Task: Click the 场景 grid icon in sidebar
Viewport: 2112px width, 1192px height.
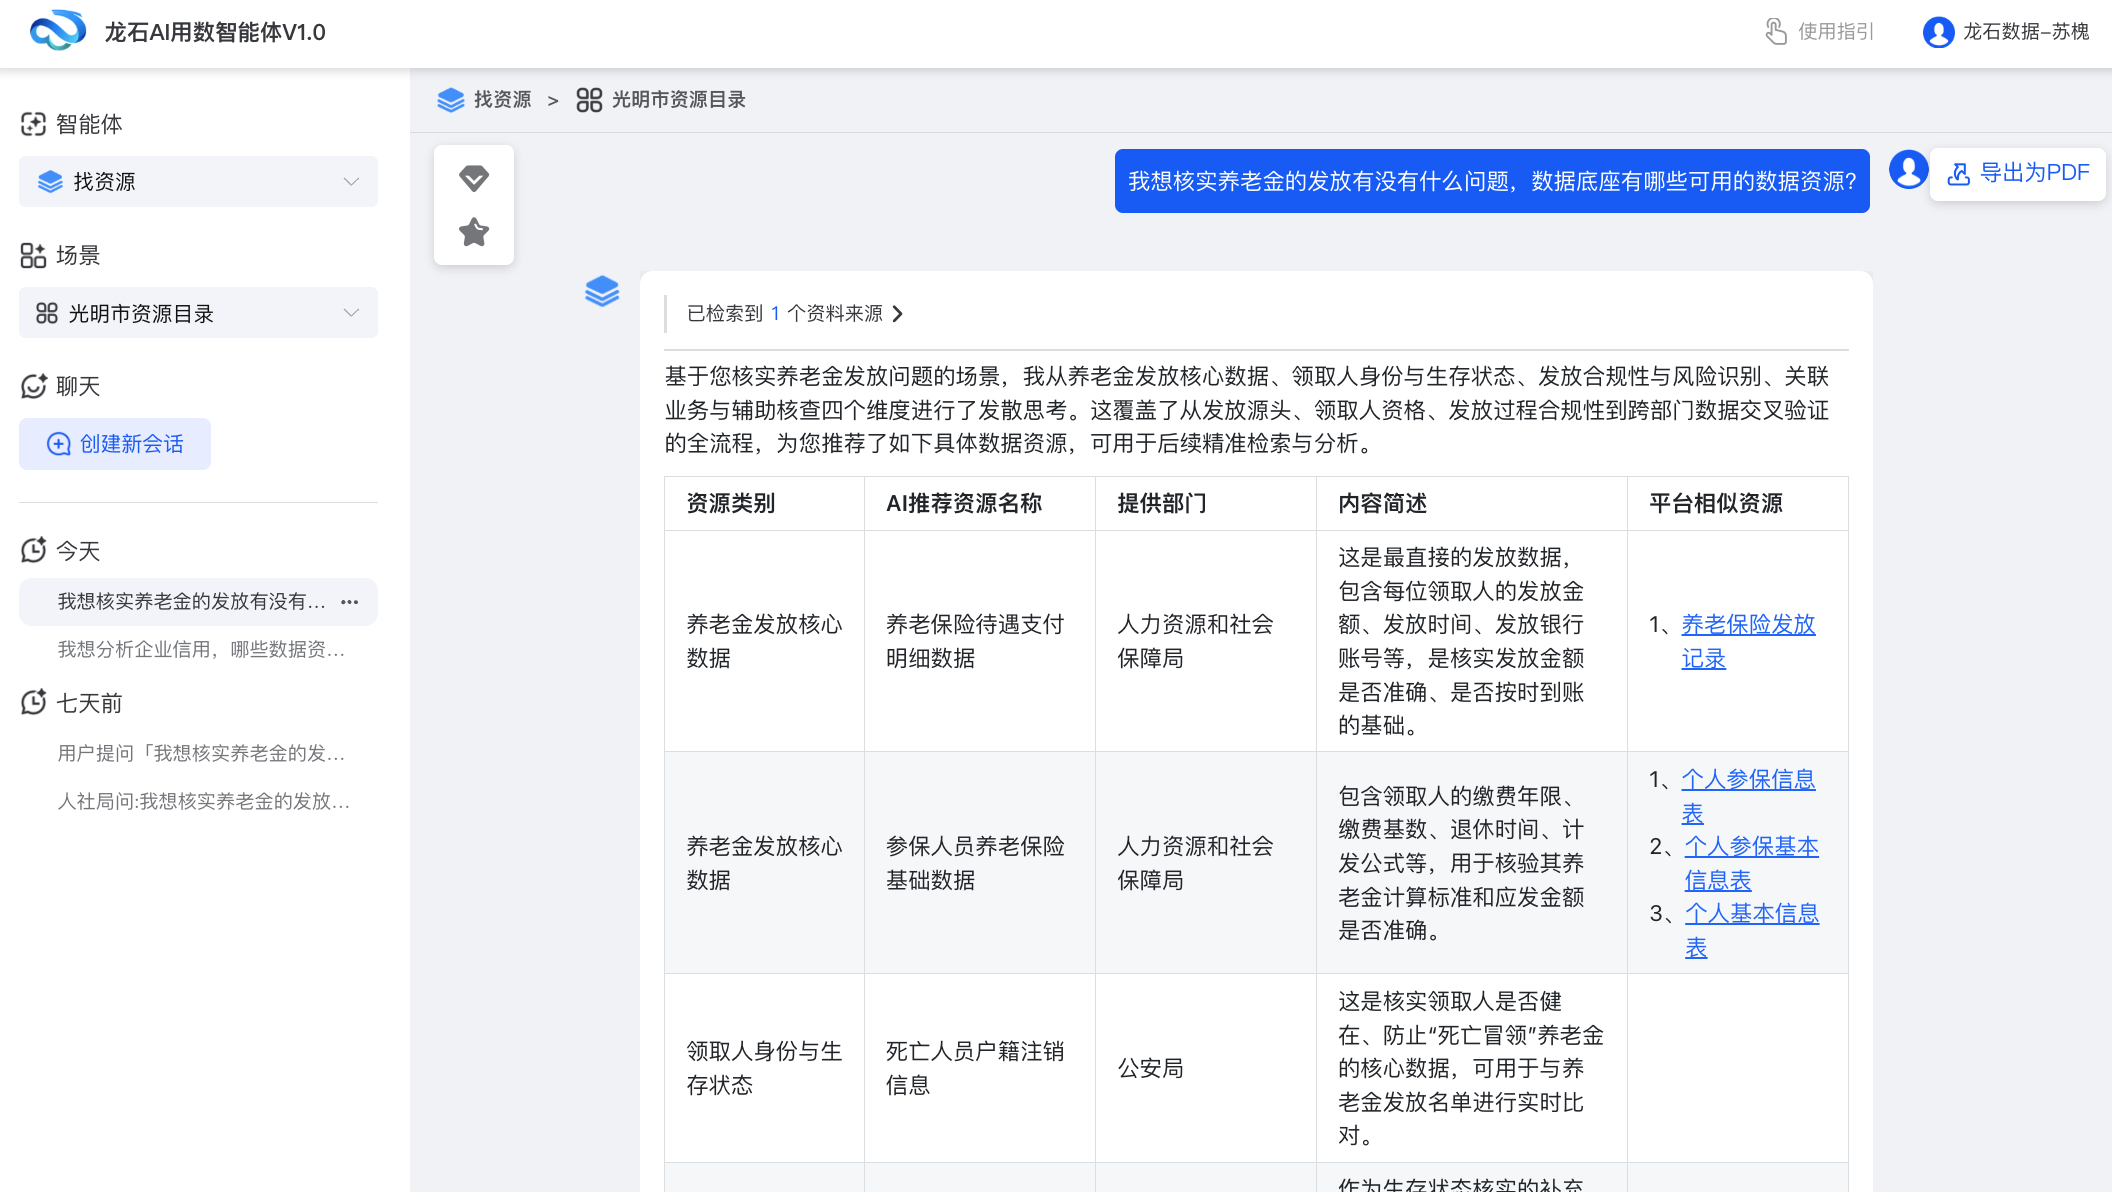Action: [34, 255]
